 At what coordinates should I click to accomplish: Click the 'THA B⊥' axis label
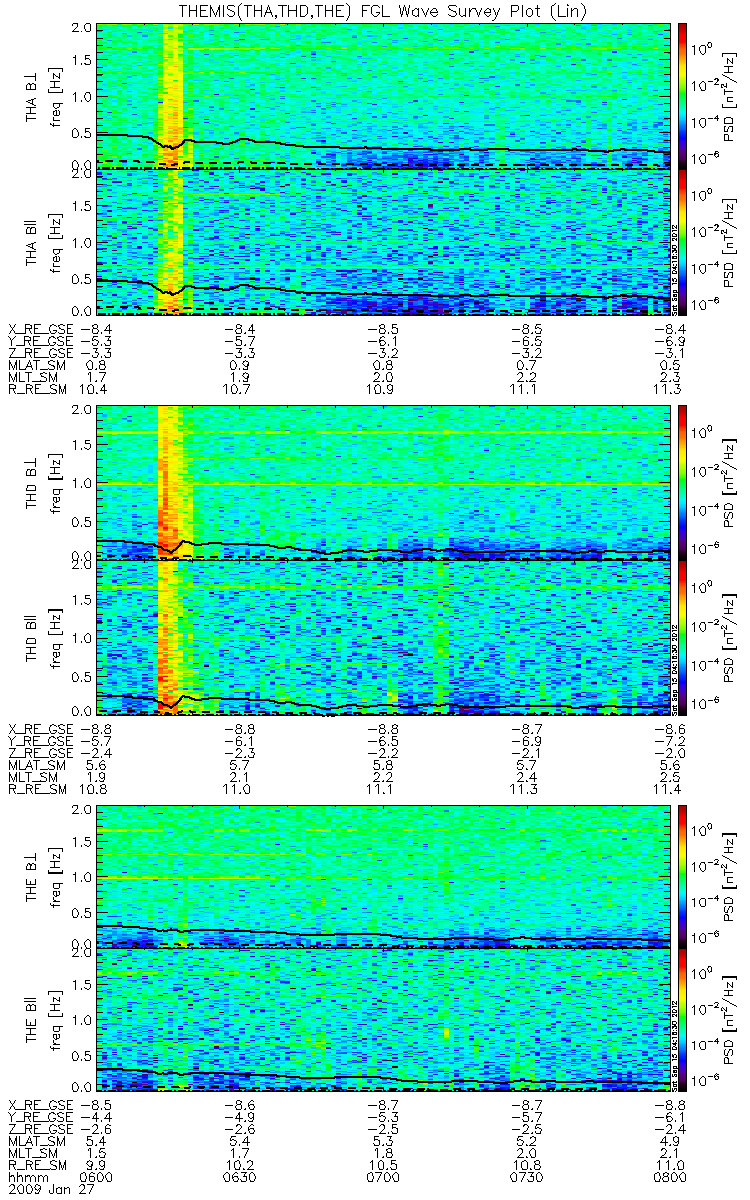coord(32,96)
